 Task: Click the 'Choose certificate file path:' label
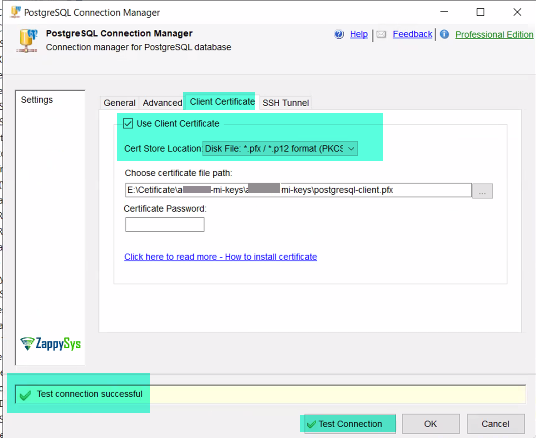click(178, 173)
